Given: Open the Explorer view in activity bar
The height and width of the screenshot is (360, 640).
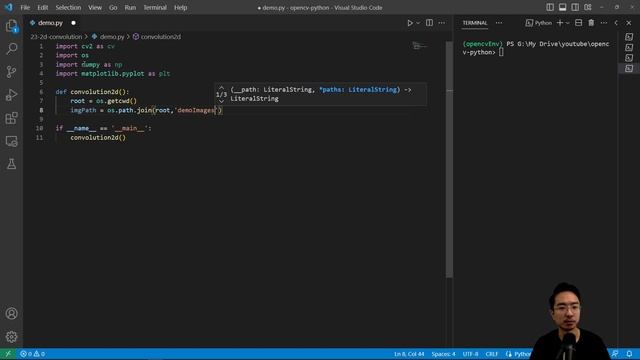Looking at the screenshot, I should click(11, 26).
